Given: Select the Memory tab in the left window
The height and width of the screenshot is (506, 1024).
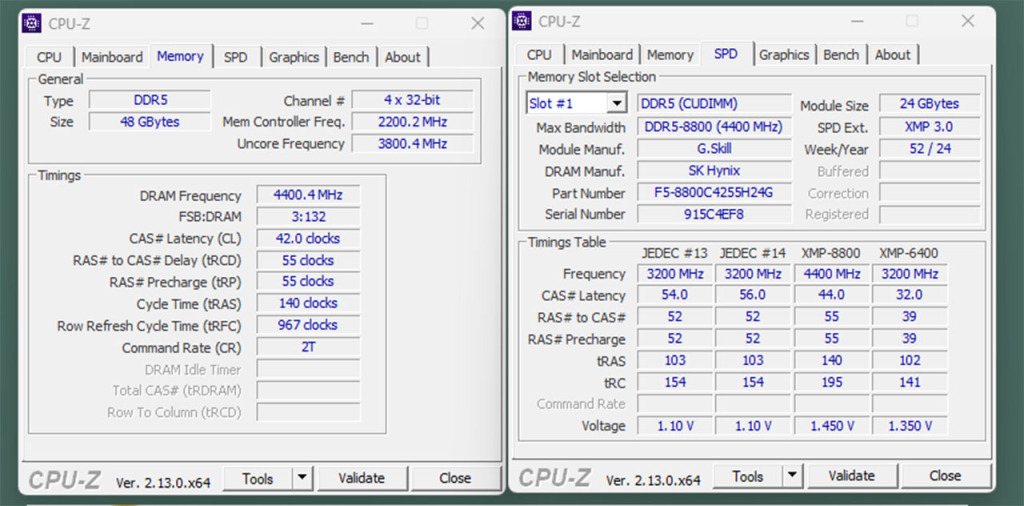Looking at the screenshot, I should point(180,56).
